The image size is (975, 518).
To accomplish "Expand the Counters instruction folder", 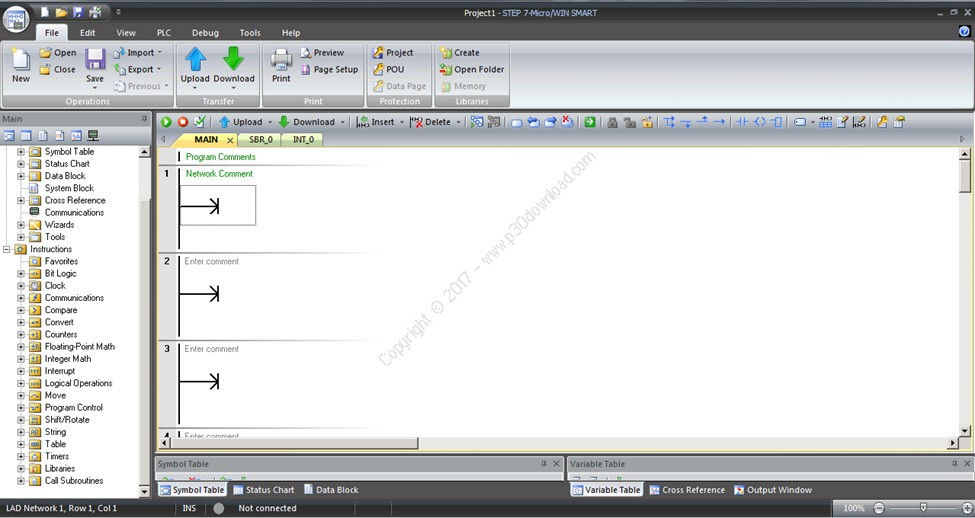I will pyautogui.click(x=21, y=335).
